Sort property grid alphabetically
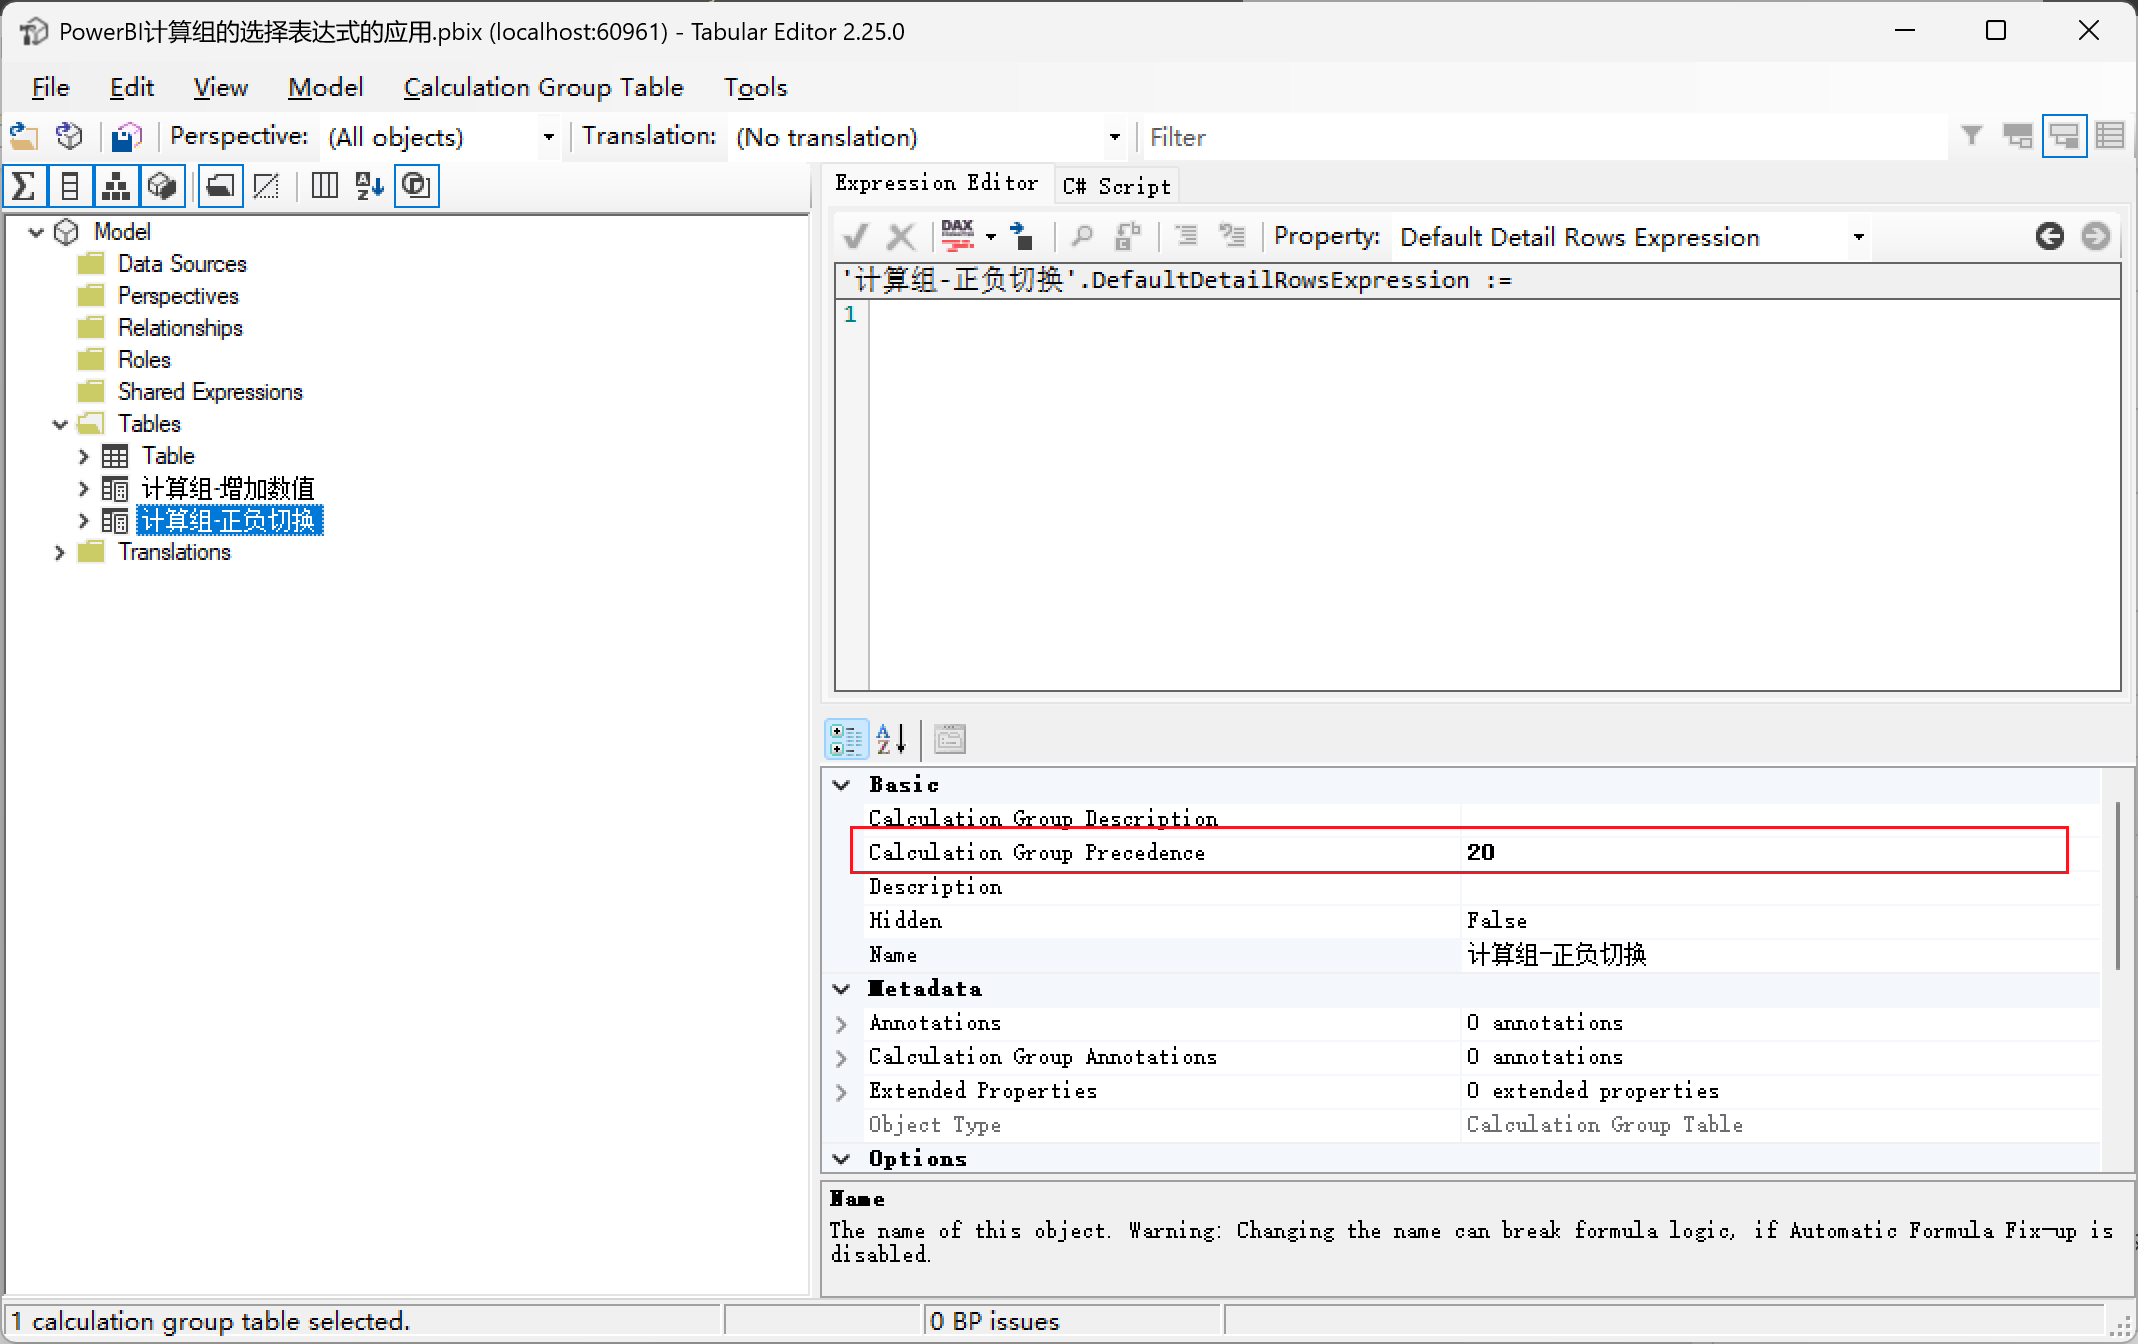 tap(891, 740)
